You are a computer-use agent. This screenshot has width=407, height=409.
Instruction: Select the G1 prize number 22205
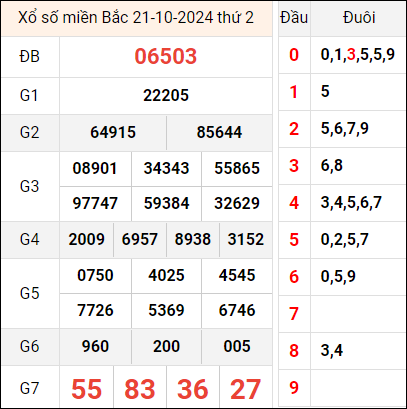166,96
